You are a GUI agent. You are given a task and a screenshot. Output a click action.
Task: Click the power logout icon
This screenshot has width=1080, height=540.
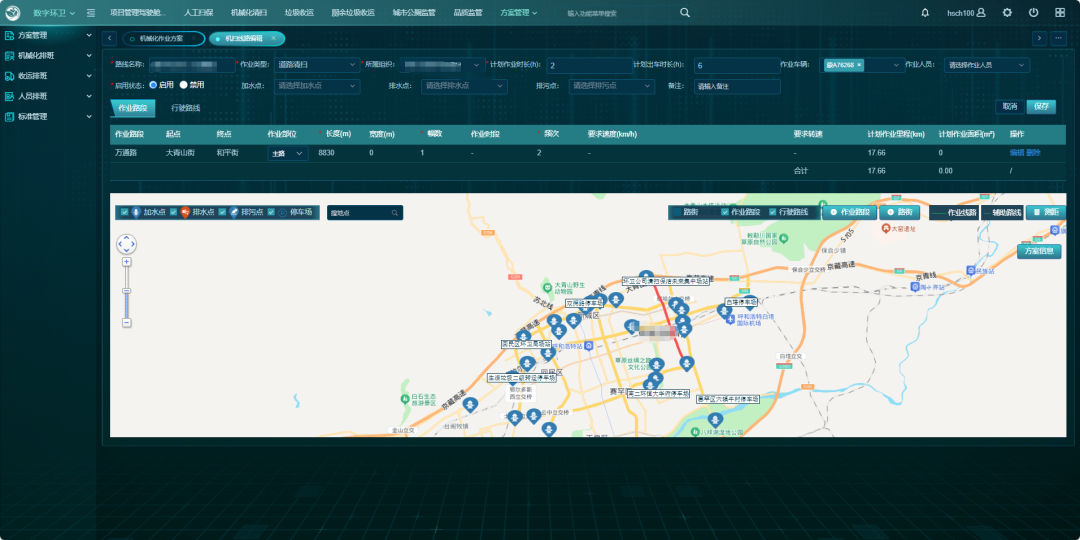click(x=1034, y=12)
